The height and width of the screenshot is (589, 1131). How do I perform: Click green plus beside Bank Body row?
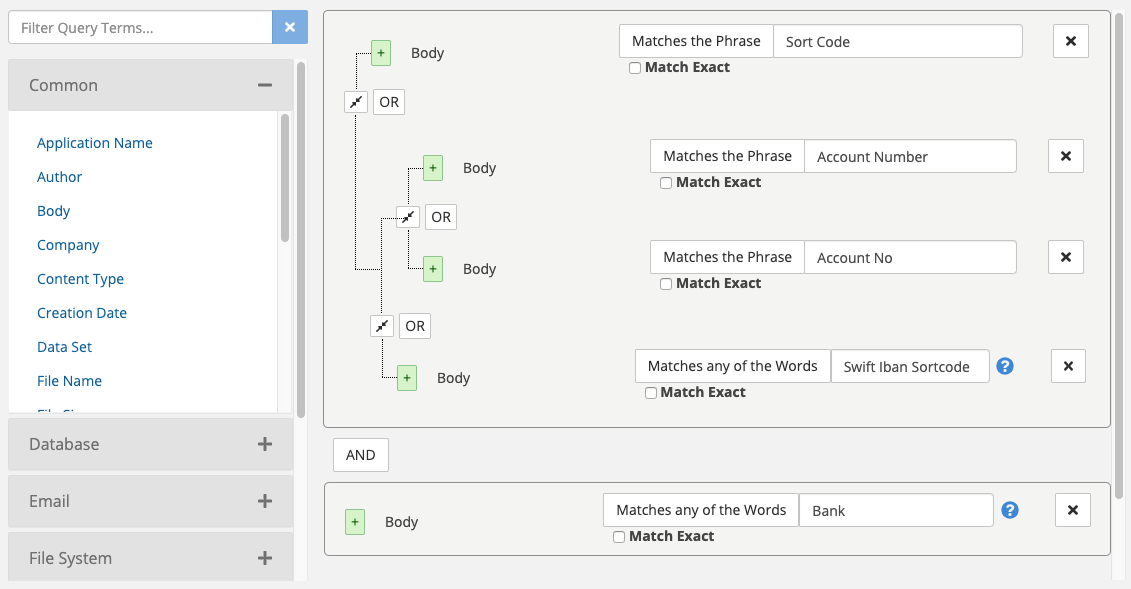tap(355, 522)
